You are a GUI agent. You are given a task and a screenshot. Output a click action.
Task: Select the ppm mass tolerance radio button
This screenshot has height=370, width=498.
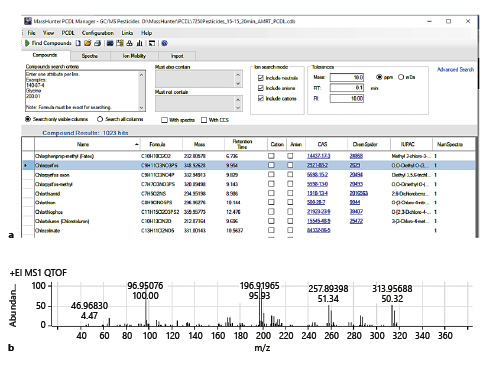(x=379, y=77)
